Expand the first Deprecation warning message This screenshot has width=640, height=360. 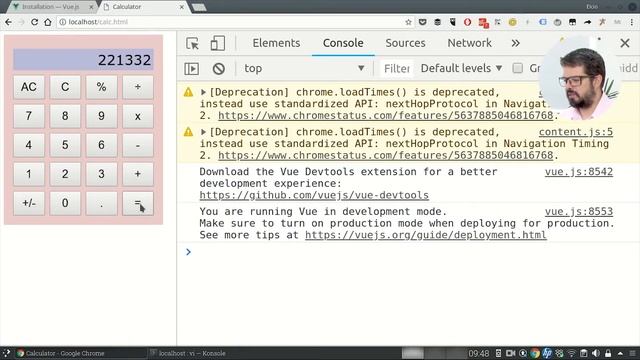point(203,92)
